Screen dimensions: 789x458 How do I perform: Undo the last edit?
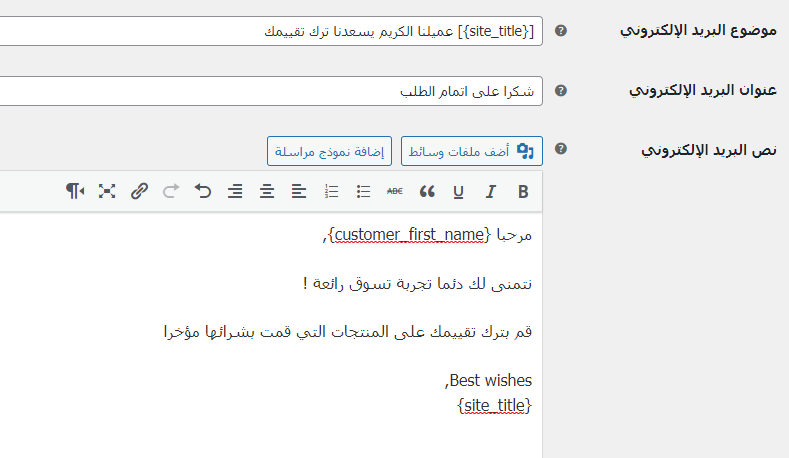pos(203,191)
